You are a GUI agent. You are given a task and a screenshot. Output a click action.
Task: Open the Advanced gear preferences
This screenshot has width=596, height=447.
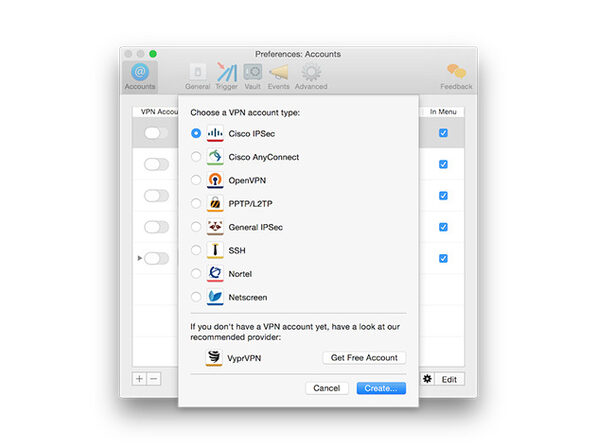click(311, 76)
